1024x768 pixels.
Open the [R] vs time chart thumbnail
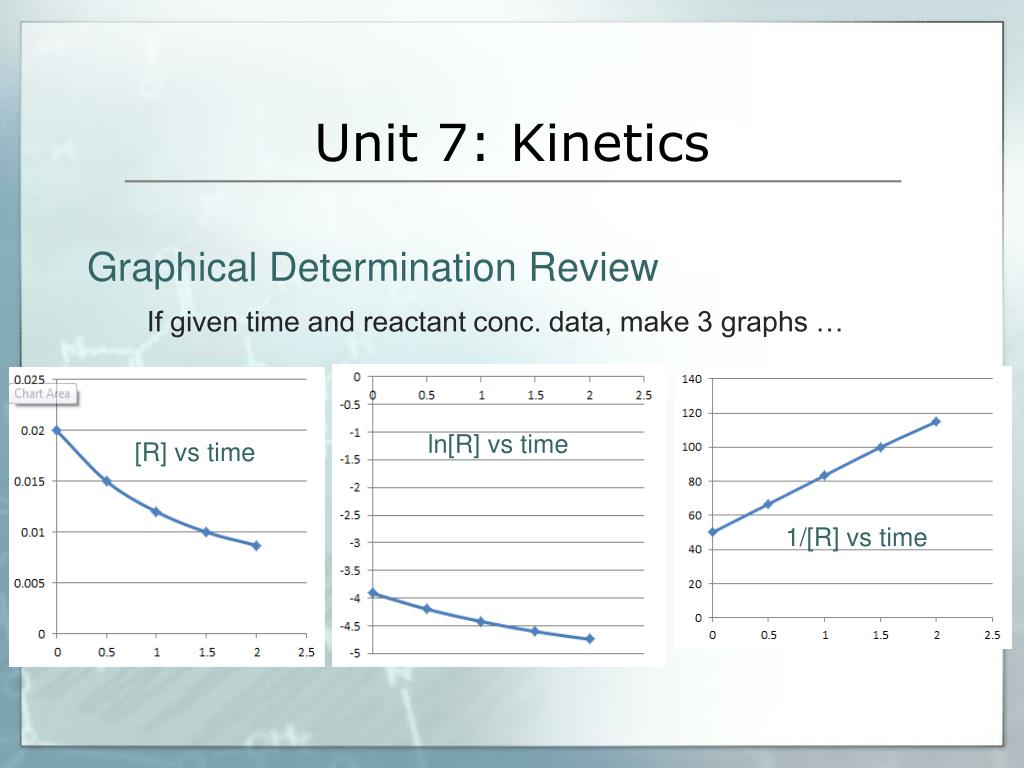coord(167,517)
